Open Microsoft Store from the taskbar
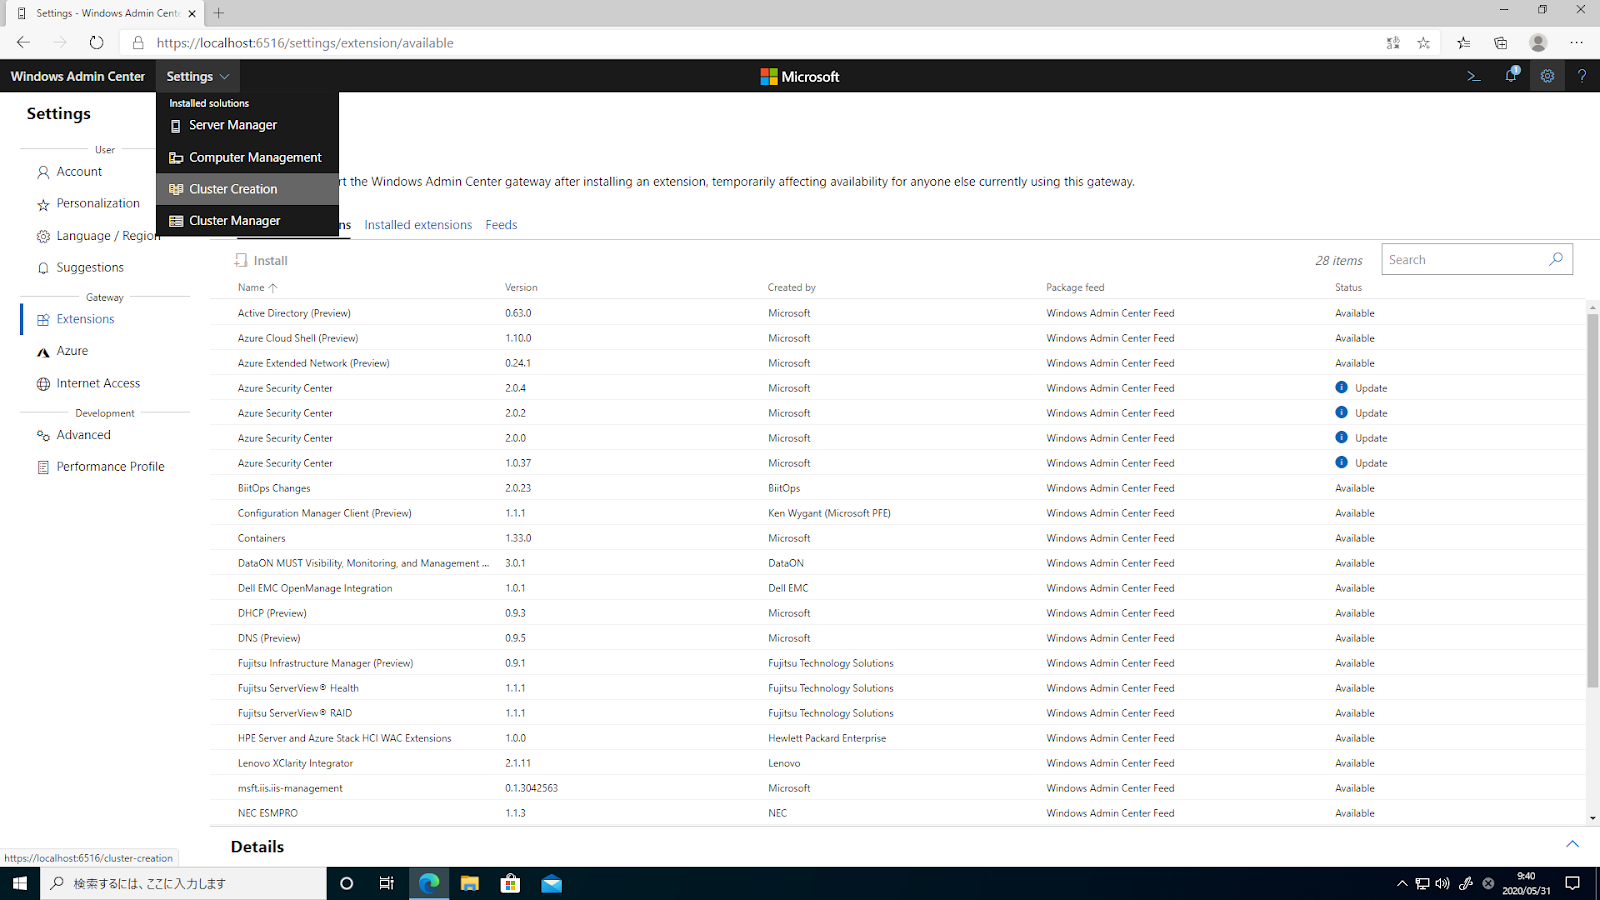1600x900 pixels. [x=511, y=883]
